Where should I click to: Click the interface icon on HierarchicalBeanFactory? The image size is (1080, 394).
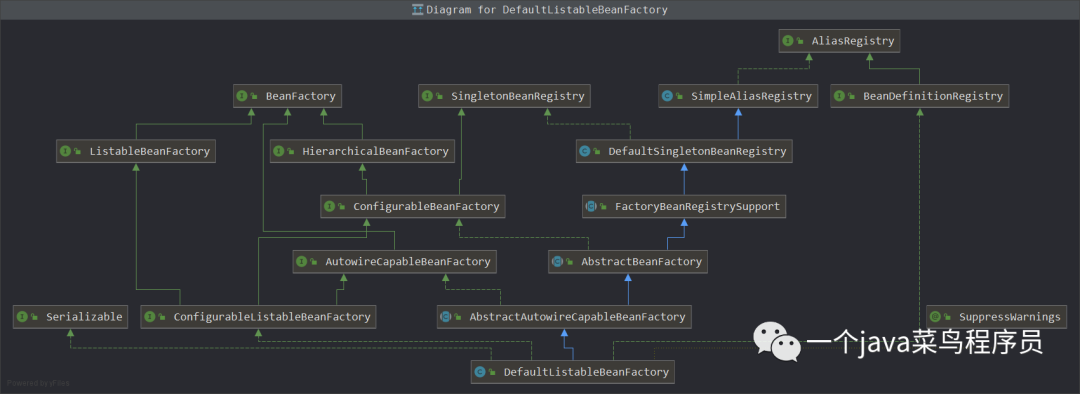point(280,152)
